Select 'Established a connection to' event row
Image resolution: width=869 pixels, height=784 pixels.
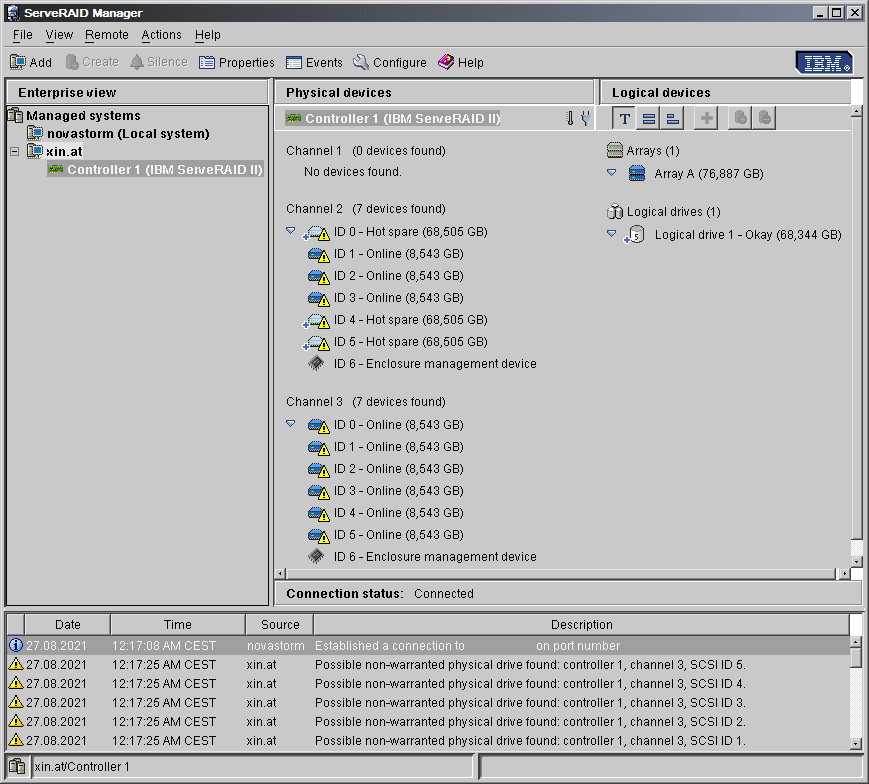coord(428,645)
